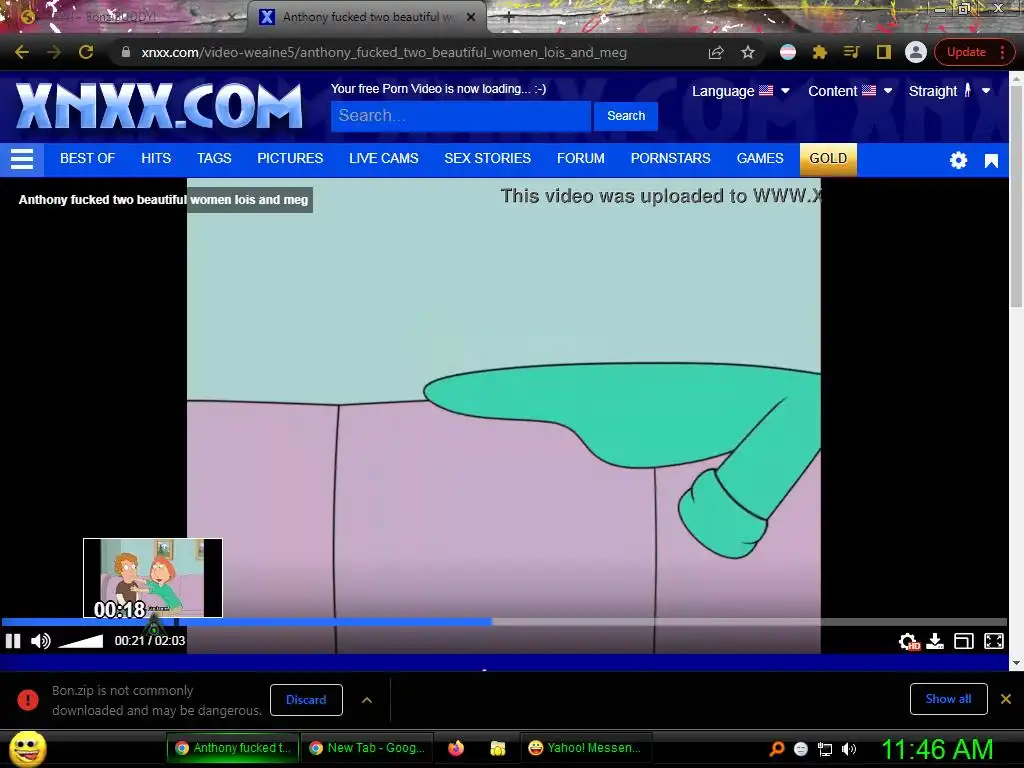
Task: Click the download warning icon
Action: click(x=28, y=700)
